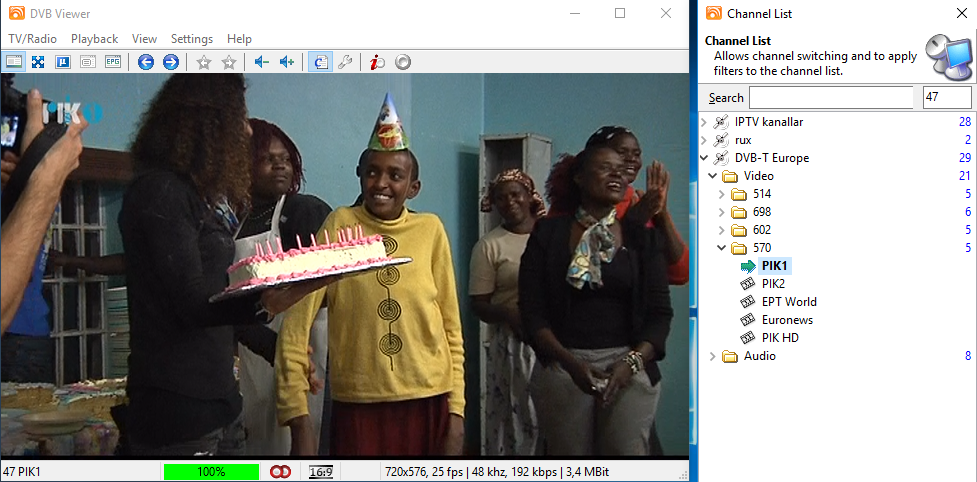Toggle the title bar display toolbar icon
Screen dimensions: 977x482
point(14,62)
